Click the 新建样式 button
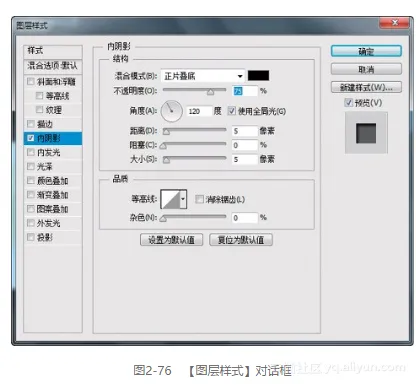Viewport: 416px width, 385px height. [366, 87]
